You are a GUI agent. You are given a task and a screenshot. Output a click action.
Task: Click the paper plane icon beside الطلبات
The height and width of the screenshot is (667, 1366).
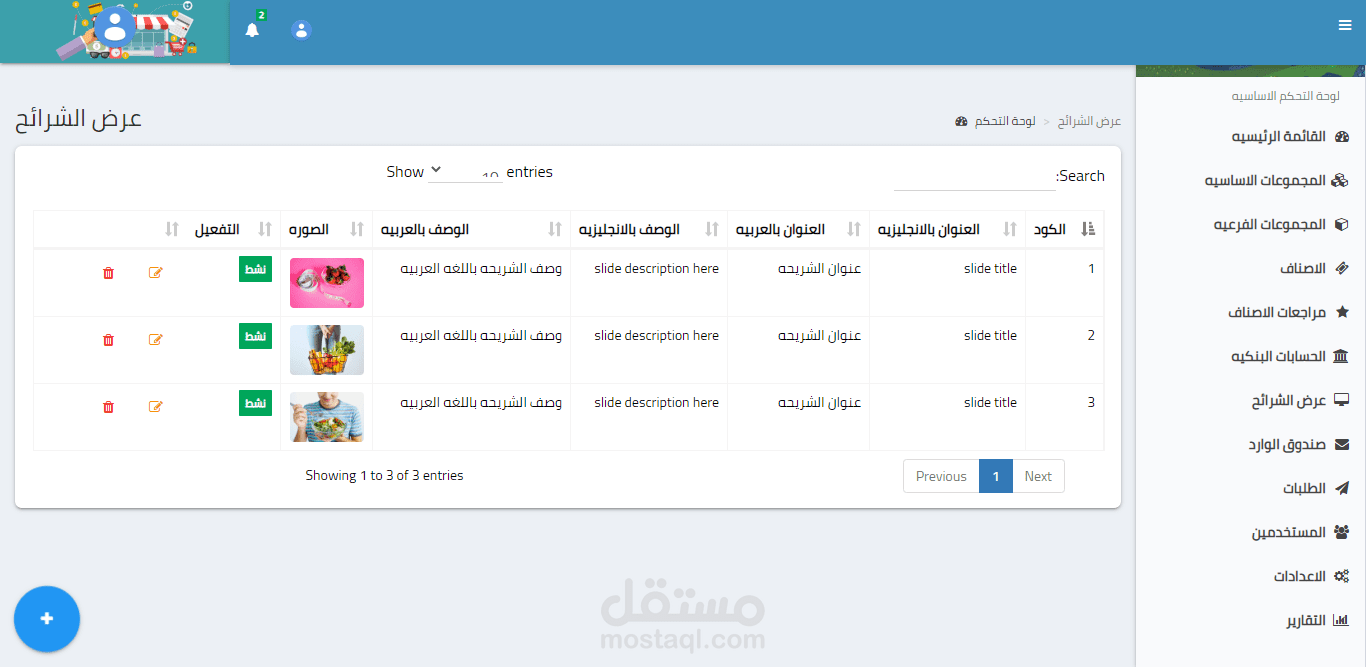pos(1342,489)
